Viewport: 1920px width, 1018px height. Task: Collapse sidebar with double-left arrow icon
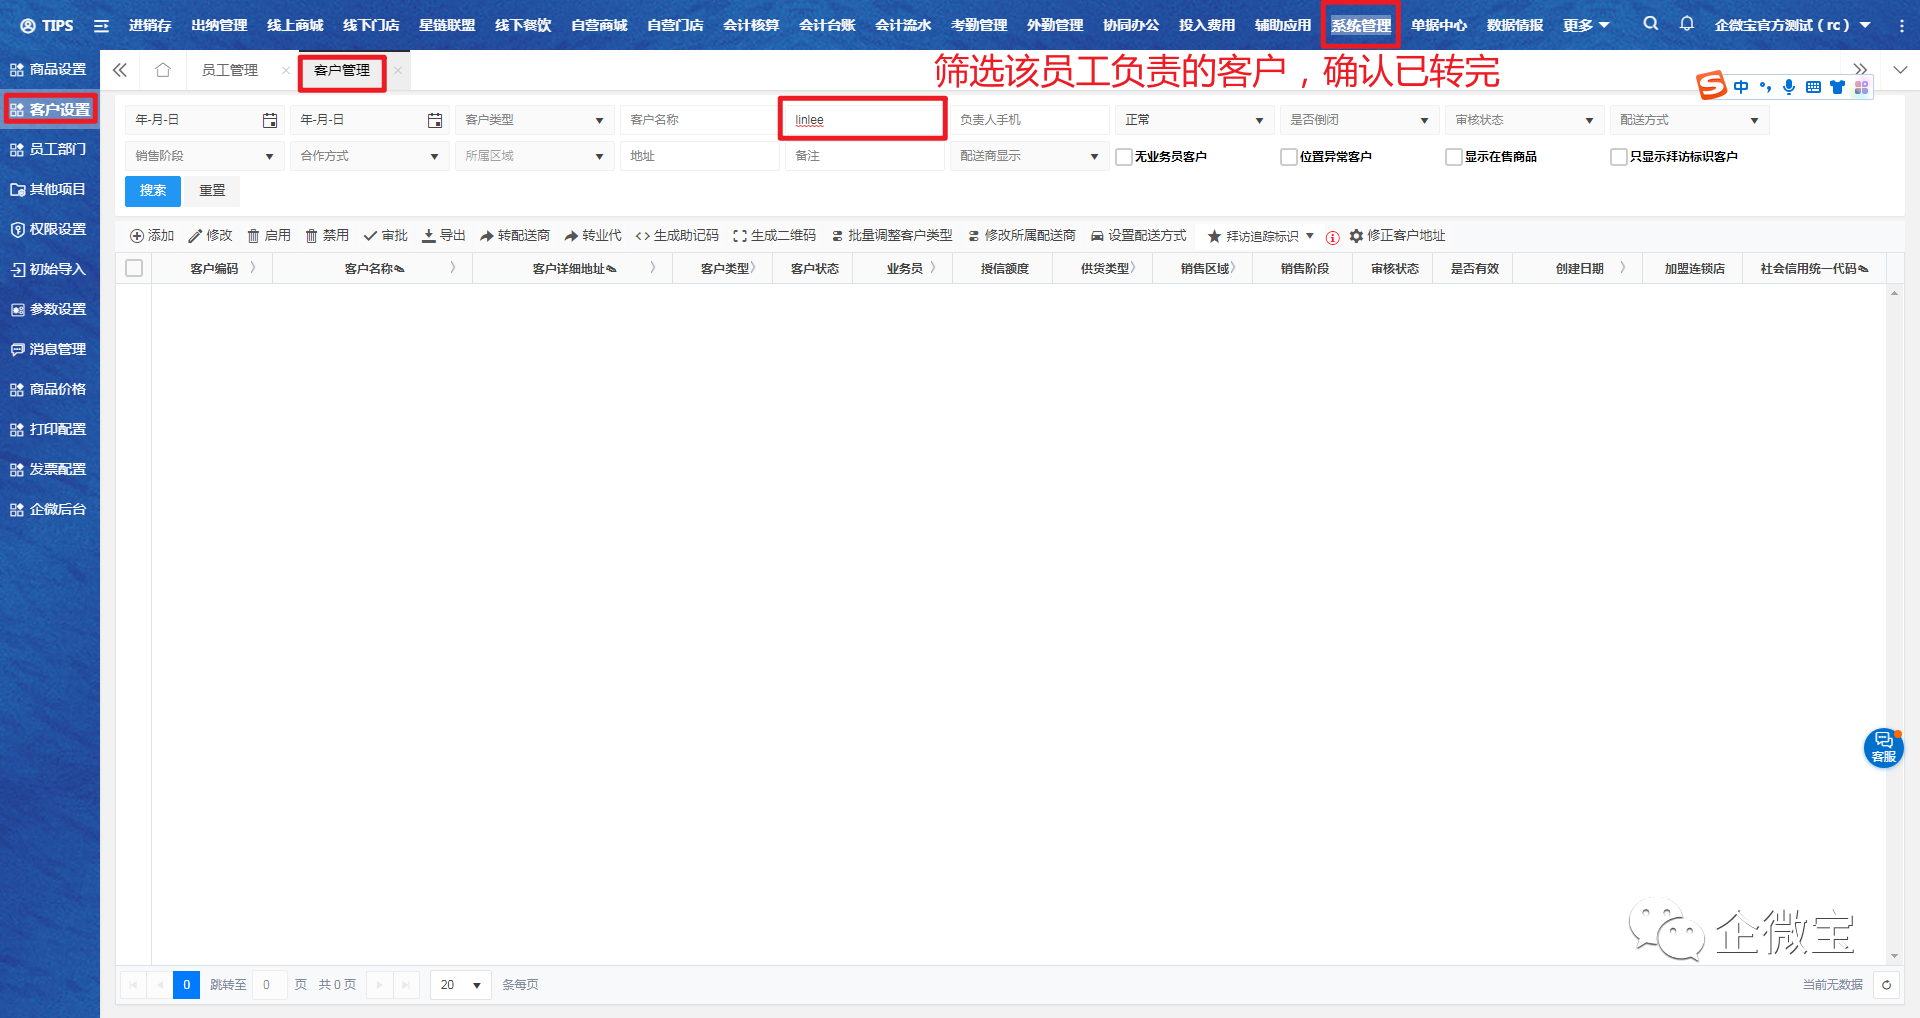tap(120, 70)
